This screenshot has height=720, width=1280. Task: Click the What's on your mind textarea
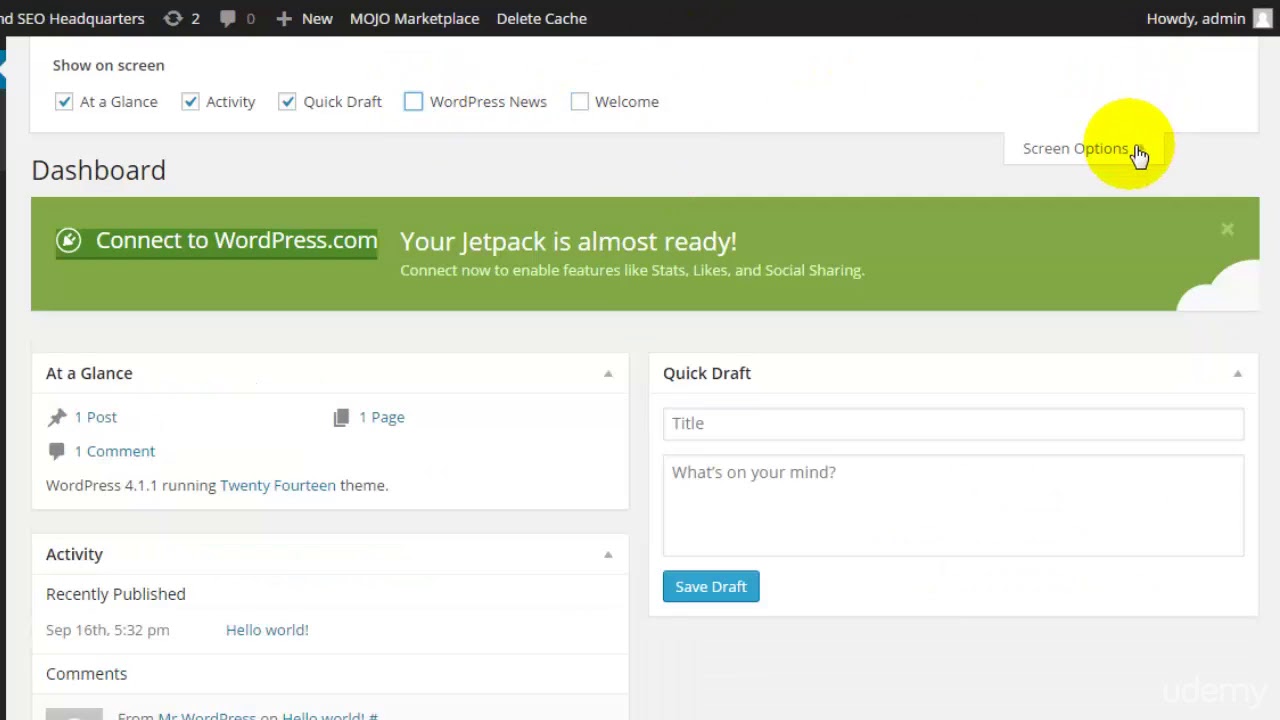coord(953,506)
